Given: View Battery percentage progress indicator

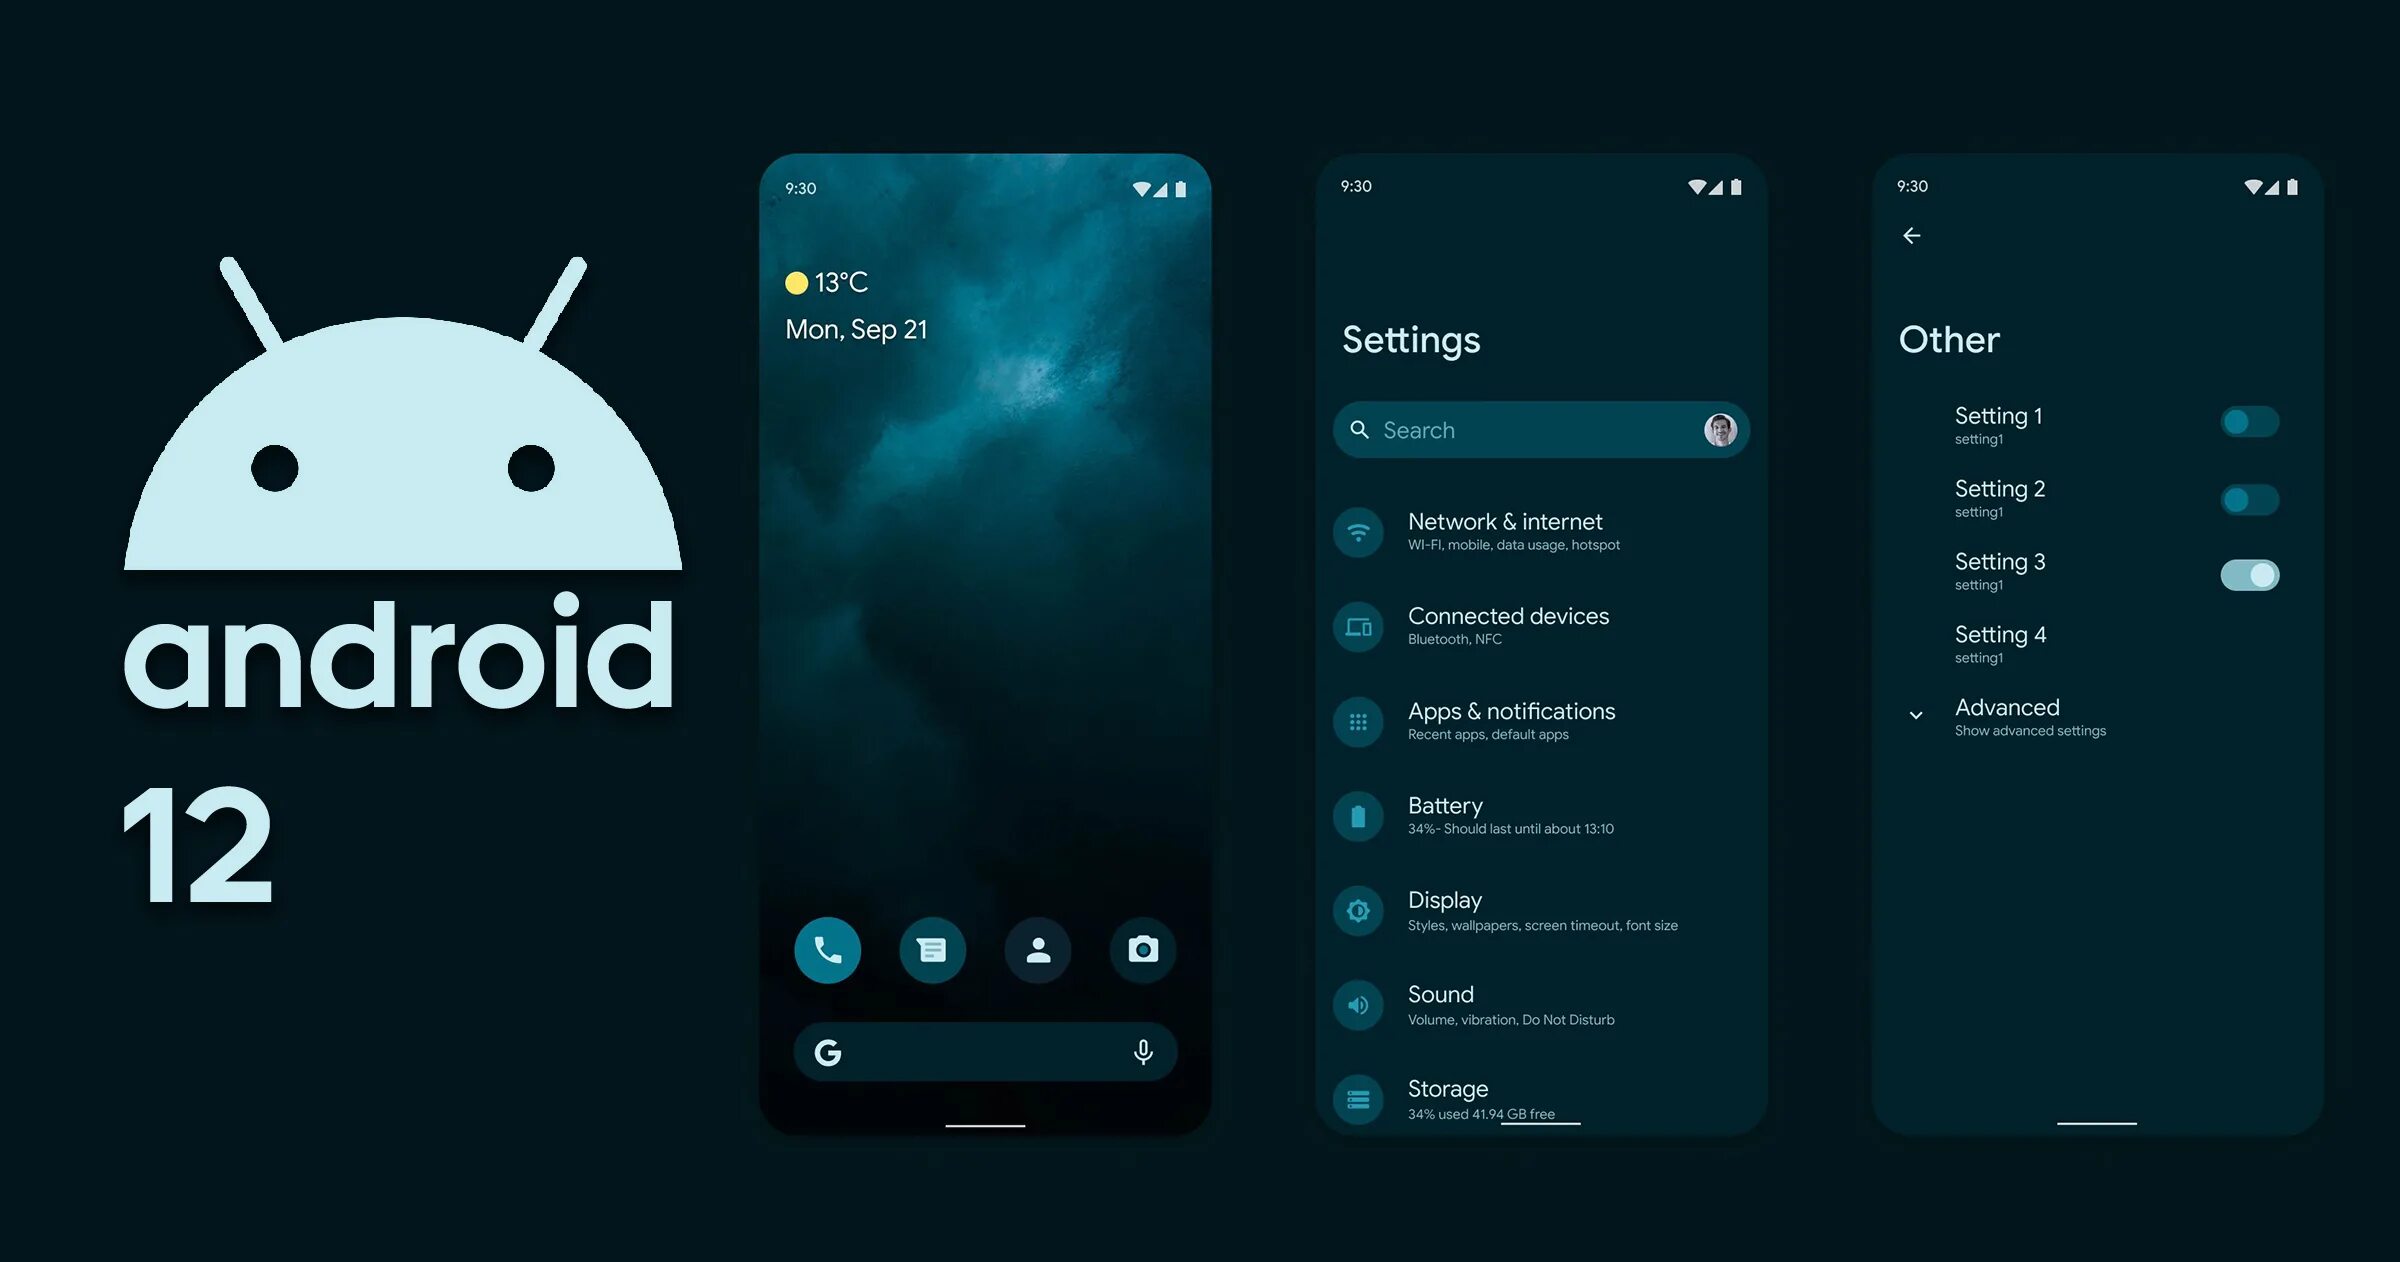Looking at the screenshot, I should 1359,816.
